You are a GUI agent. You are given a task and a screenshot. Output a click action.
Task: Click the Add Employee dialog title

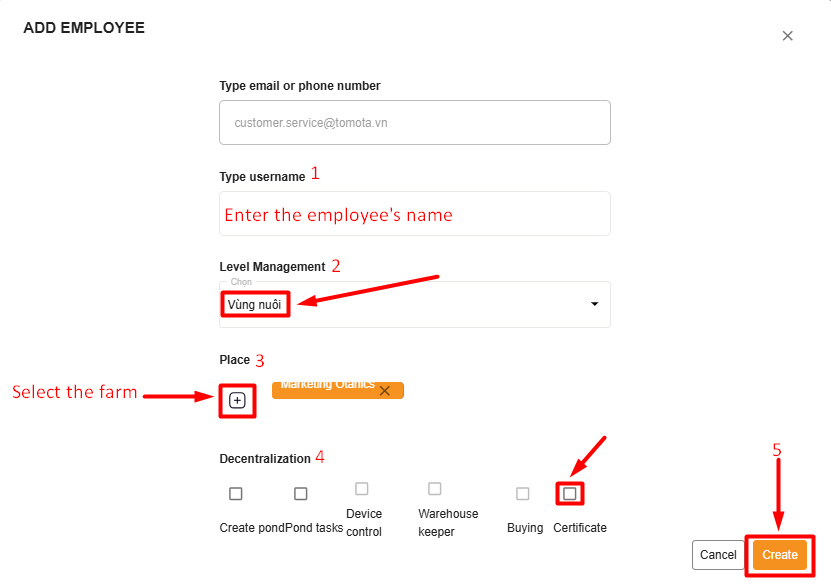coord(84,28)
